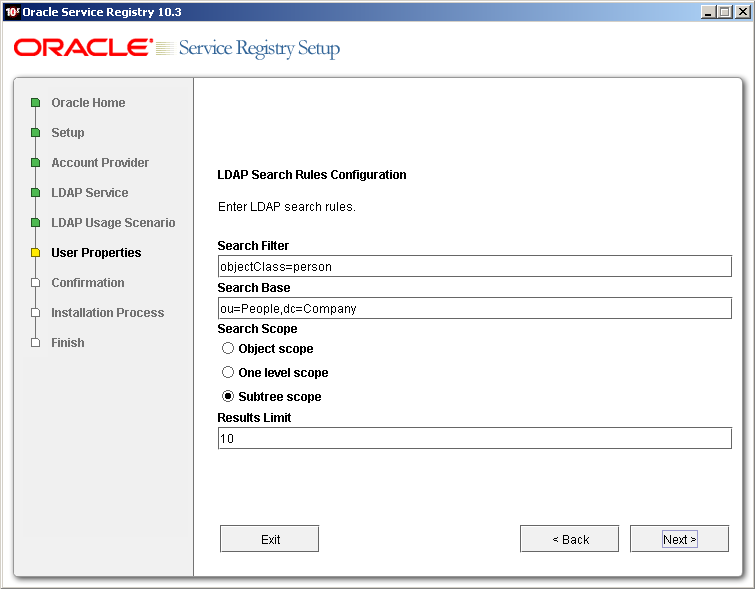
Task: Click the Oracle Service Registry title bar icon
Action: coord(12,12)
